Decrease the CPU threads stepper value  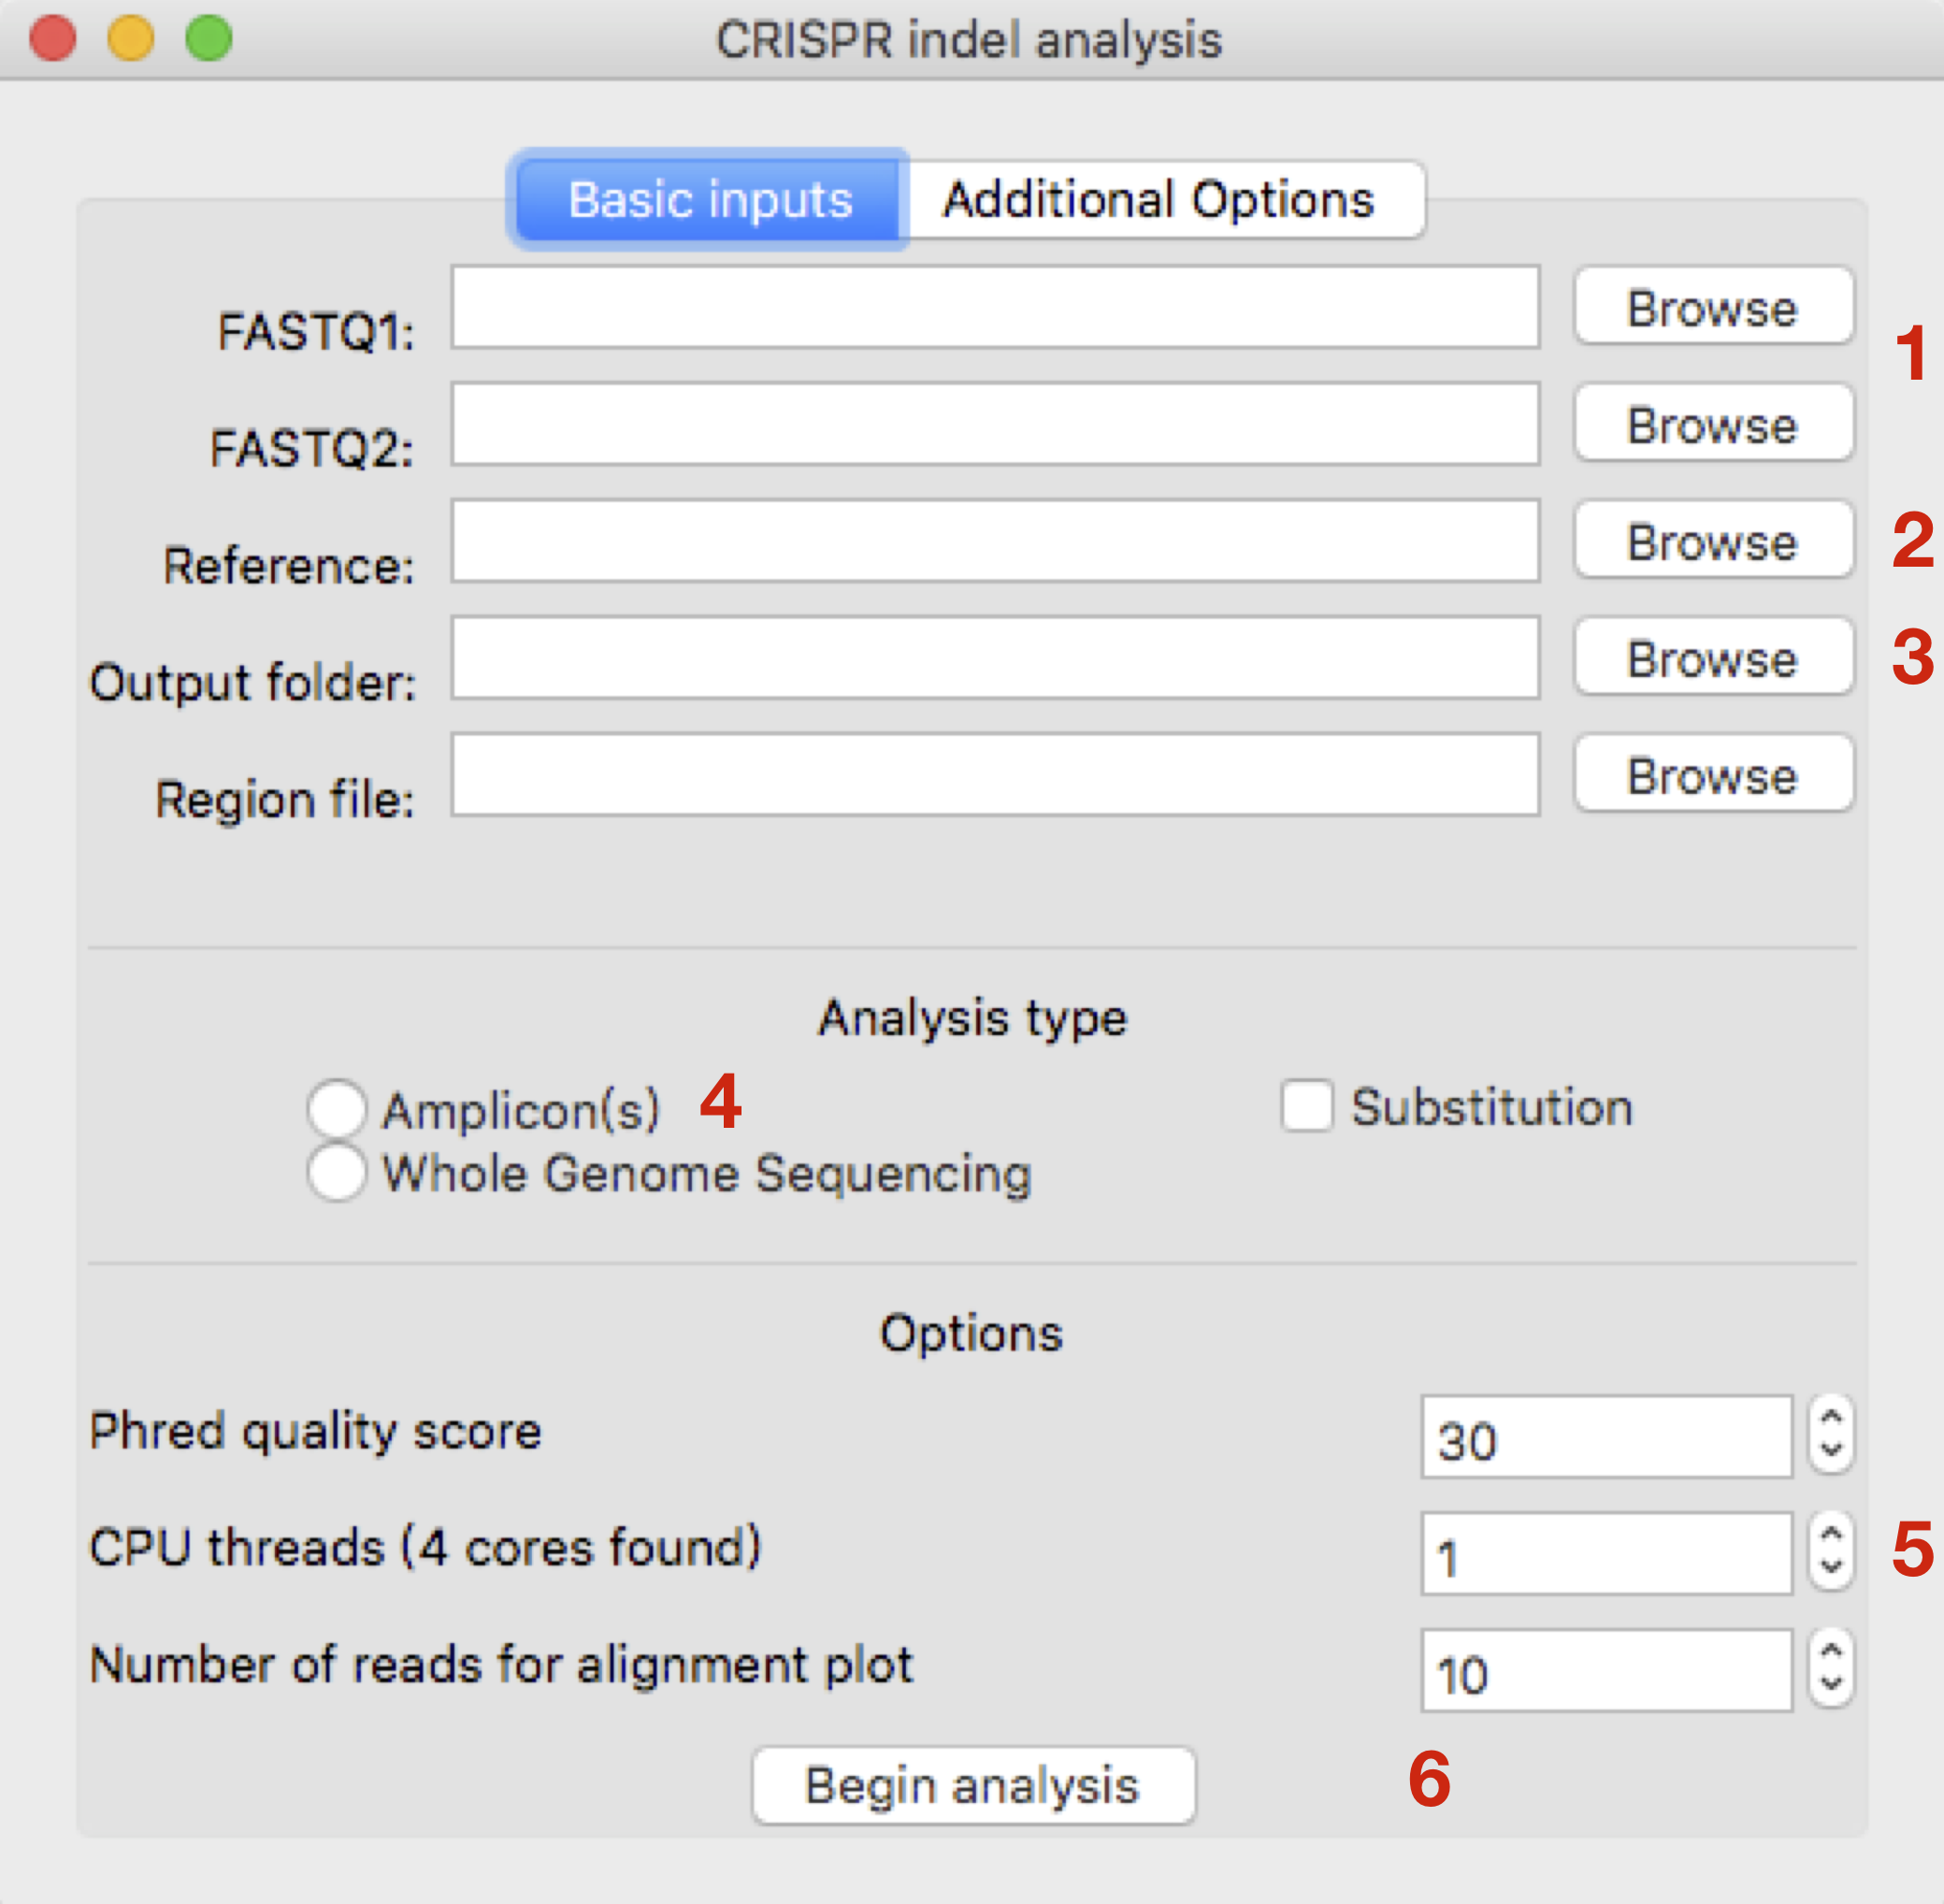(1830, 1567)
